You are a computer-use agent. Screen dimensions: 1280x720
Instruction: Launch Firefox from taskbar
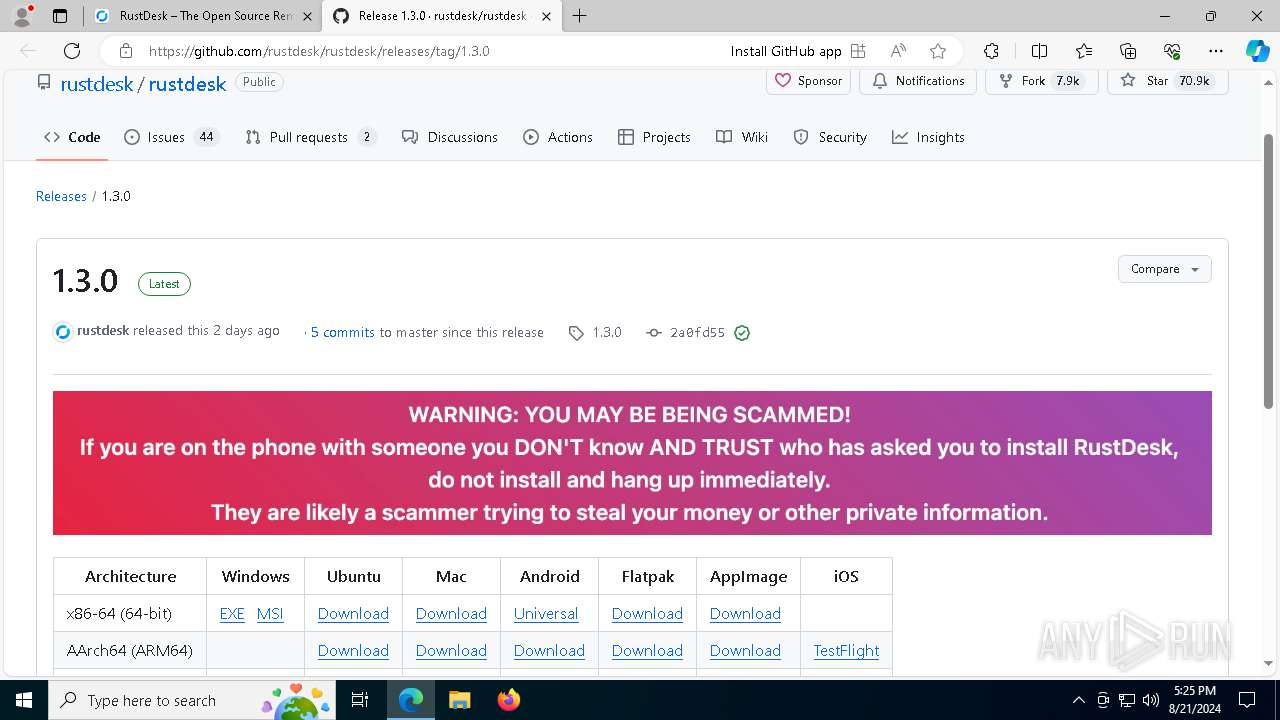pos(508,700)
